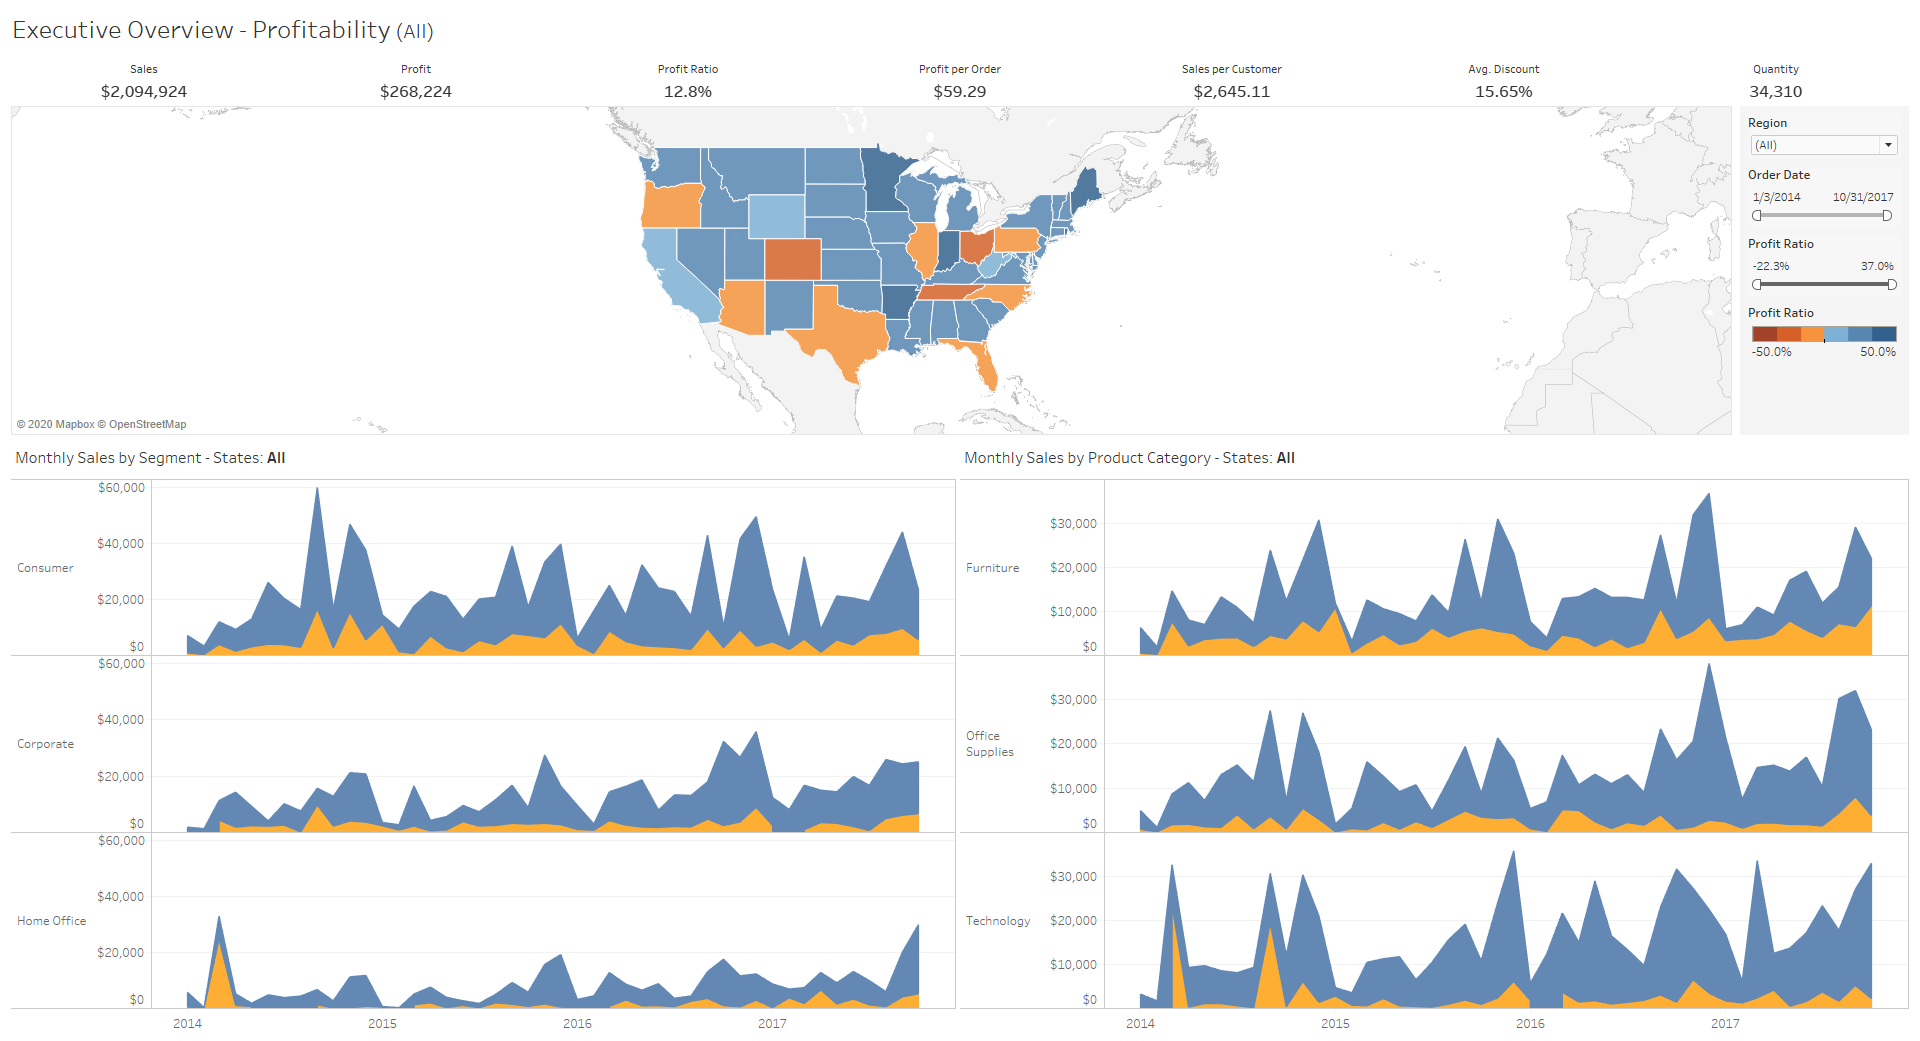
Task: Click the Sales value $2,094,924
Action: point(144,91)
